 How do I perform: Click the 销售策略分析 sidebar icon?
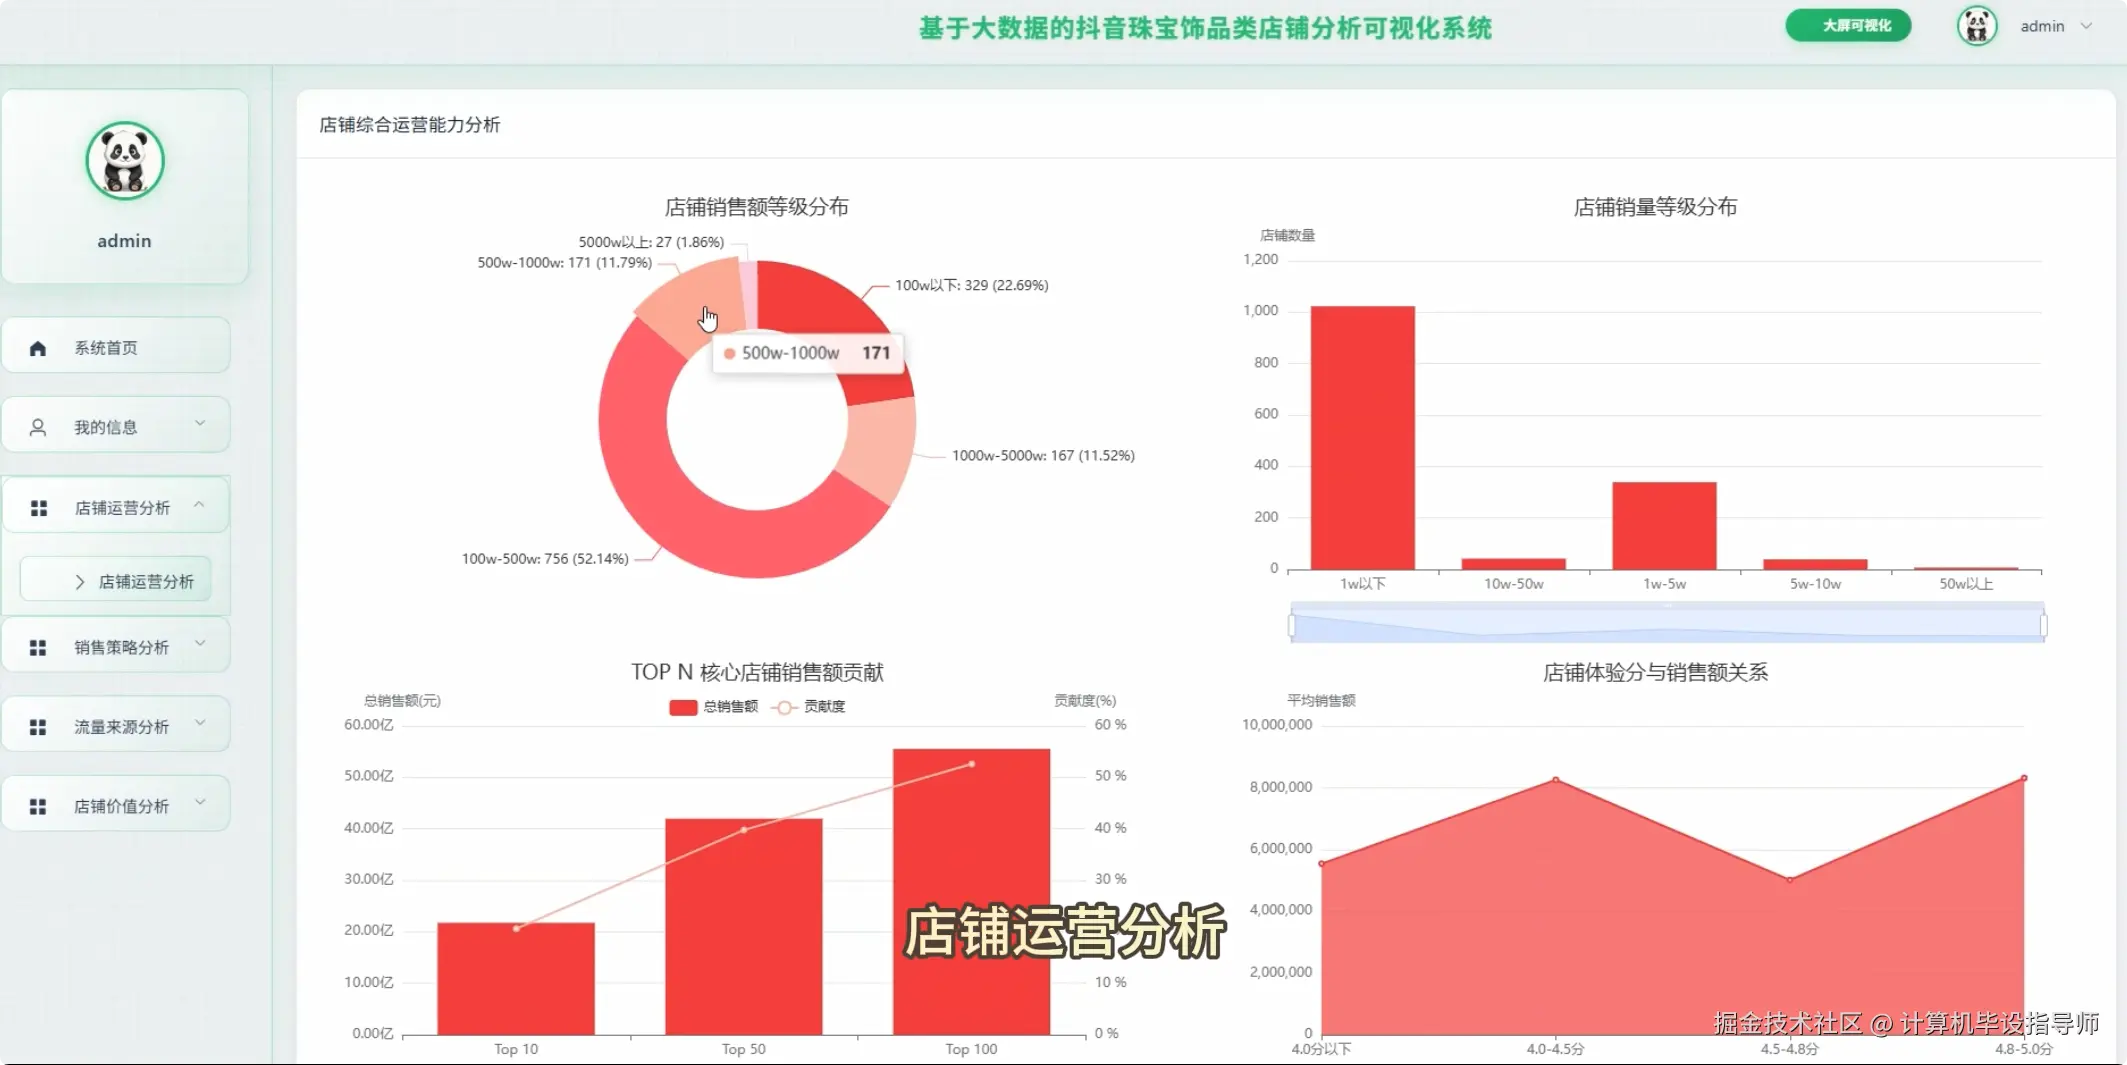click(x=39, y=647)
